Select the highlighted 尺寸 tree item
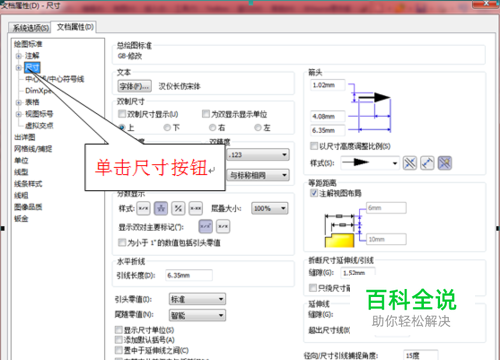This screenshot has width=500, height=360. (32, 68)
